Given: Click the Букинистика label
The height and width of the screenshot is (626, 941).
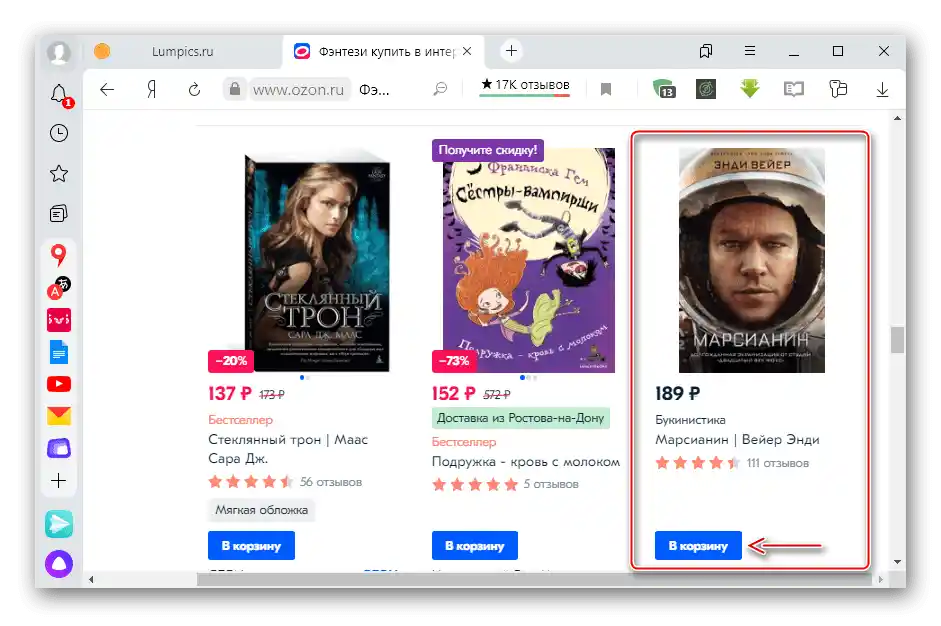Looking at the screenshot, I should tap(690, 420).
